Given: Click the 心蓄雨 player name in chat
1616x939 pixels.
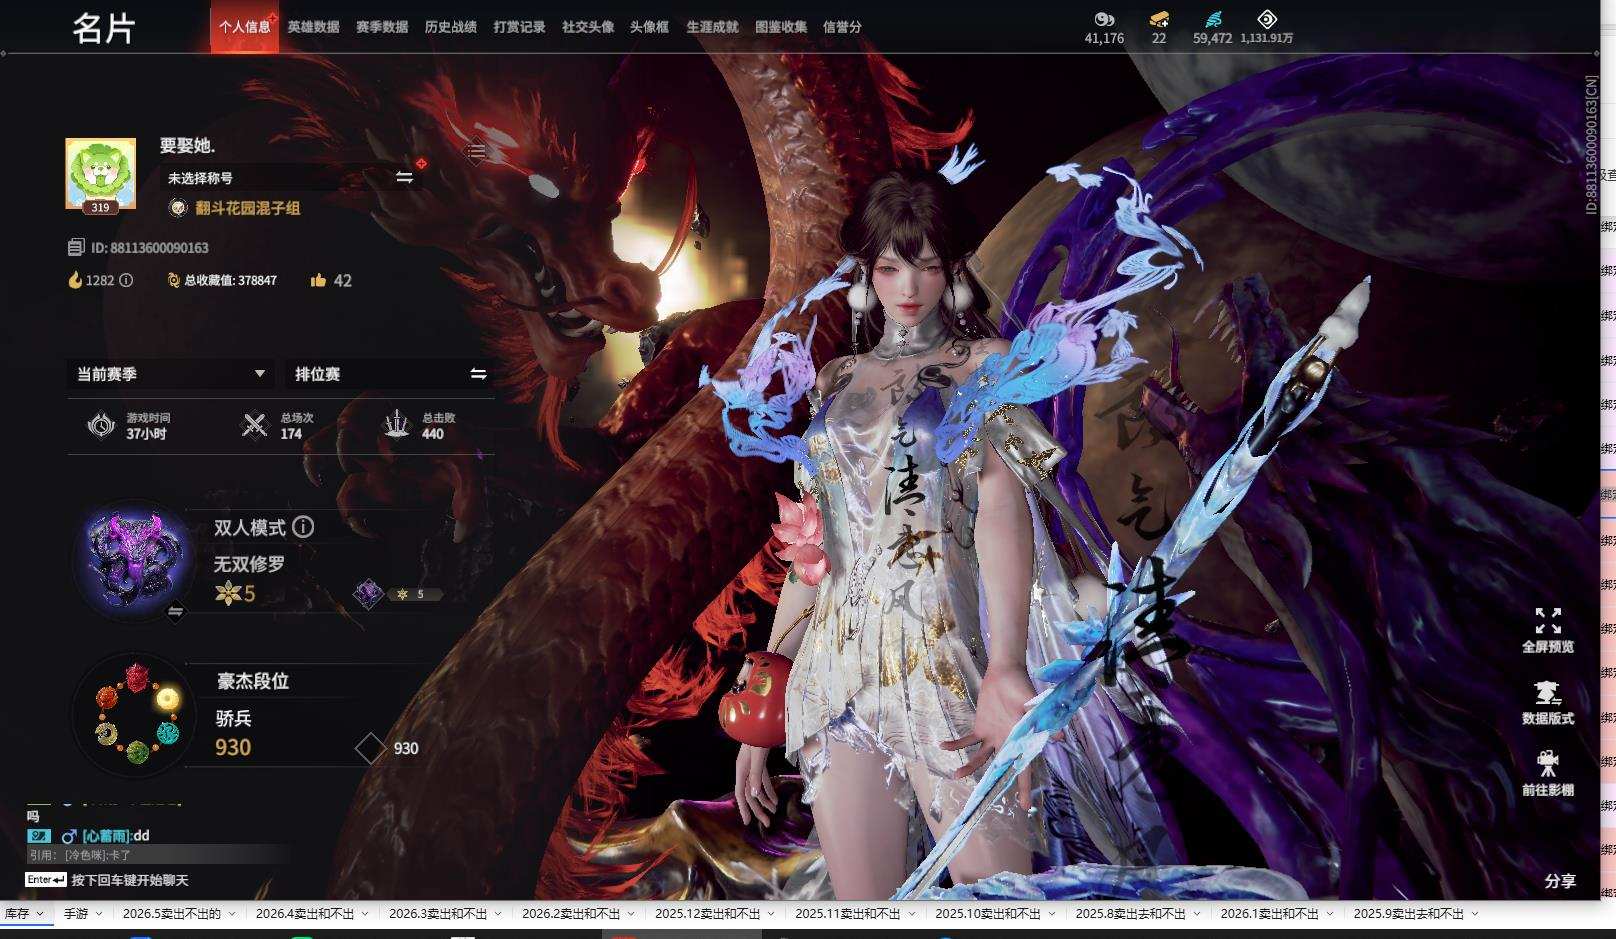Looking at the screenshot, I should pyautogui.click(x=105, y=835).
